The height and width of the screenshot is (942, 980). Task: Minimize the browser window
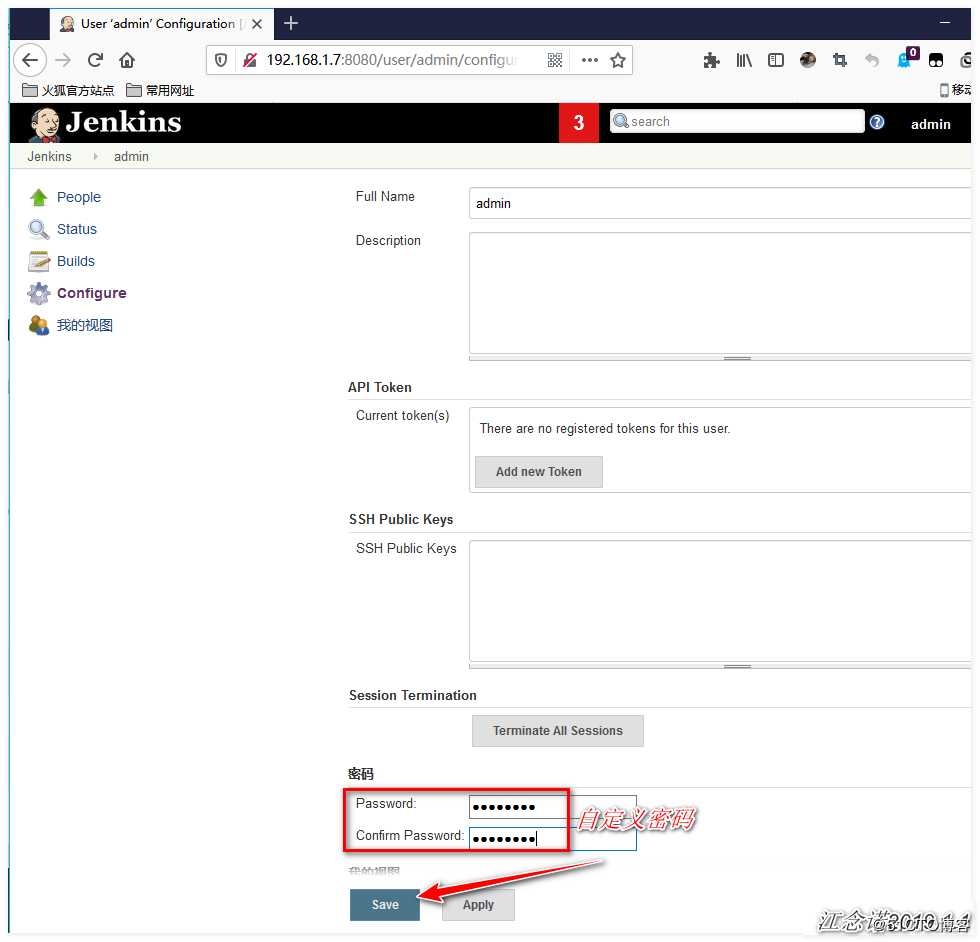tap(944, 23)
